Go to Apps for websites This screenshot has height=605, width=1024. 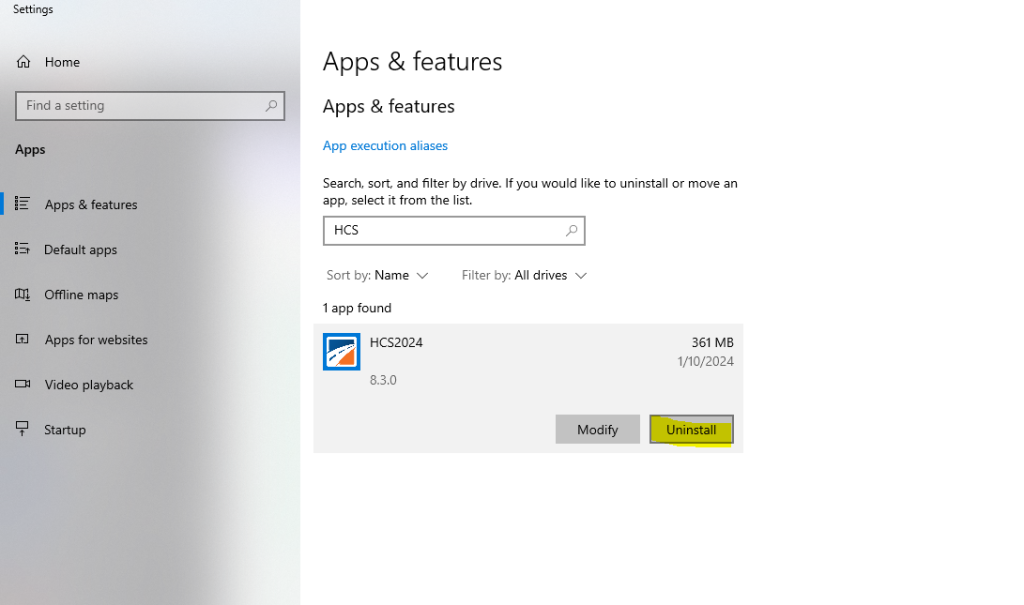[x=96, y=340]
